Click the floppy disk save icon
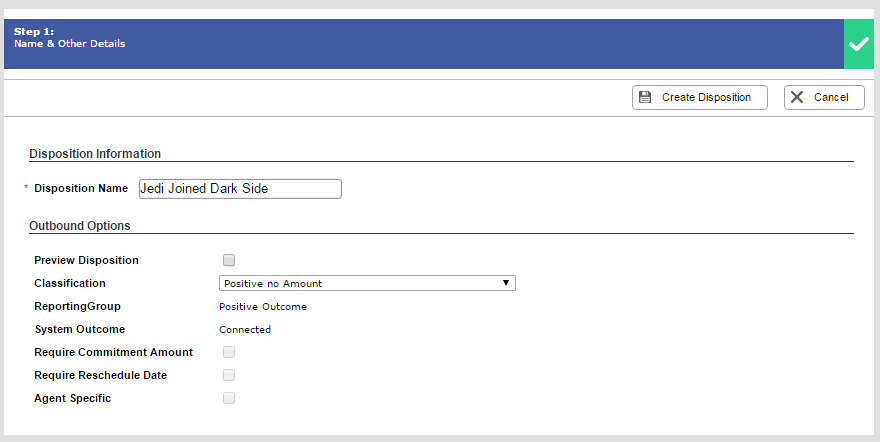Image resolution: width=880 pixels, height=442 pixels. (x=645, y=97)
